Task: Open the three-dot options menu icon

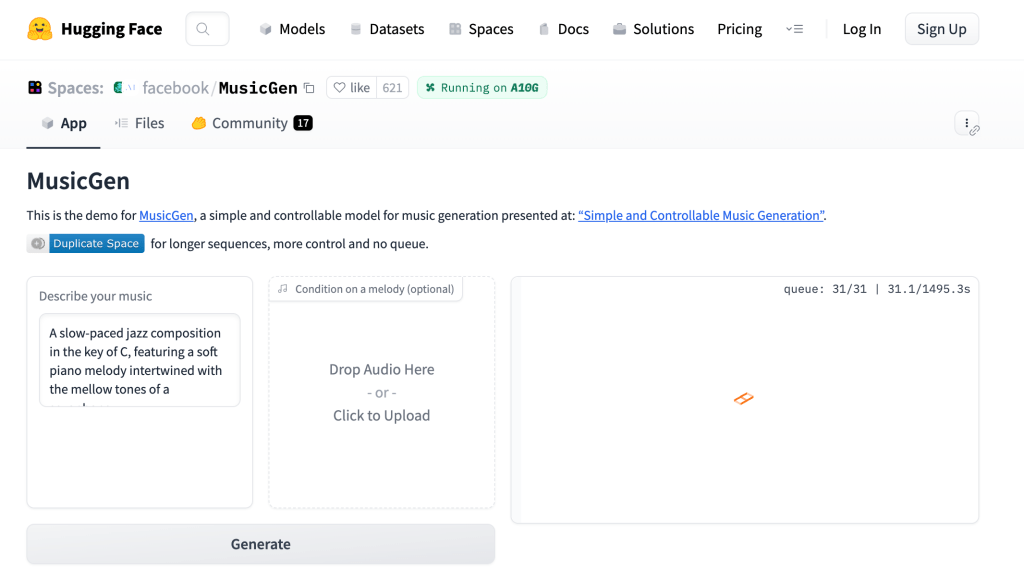Action: point(967,123)
